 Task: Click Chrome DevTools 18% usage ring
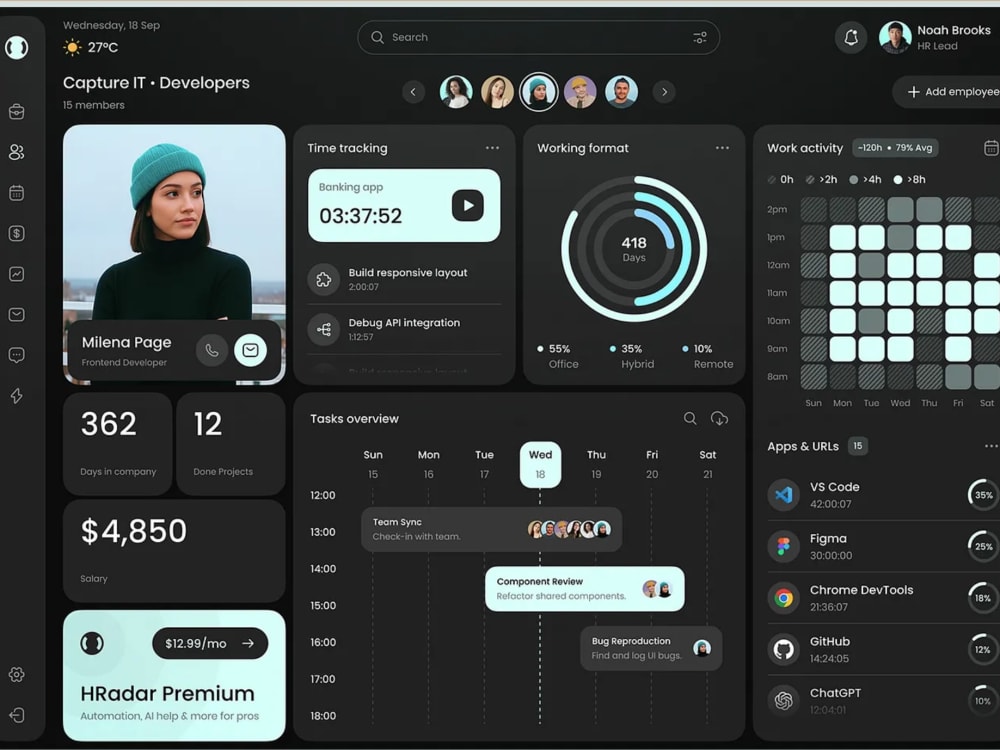983,598
